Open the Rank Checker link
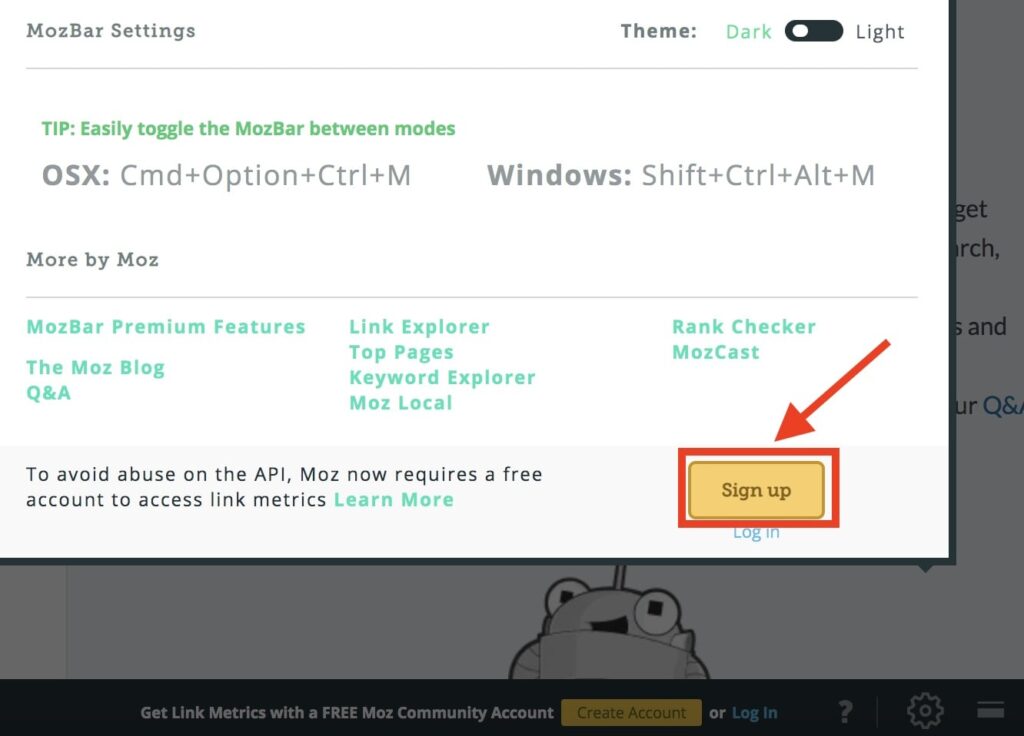 744,327
